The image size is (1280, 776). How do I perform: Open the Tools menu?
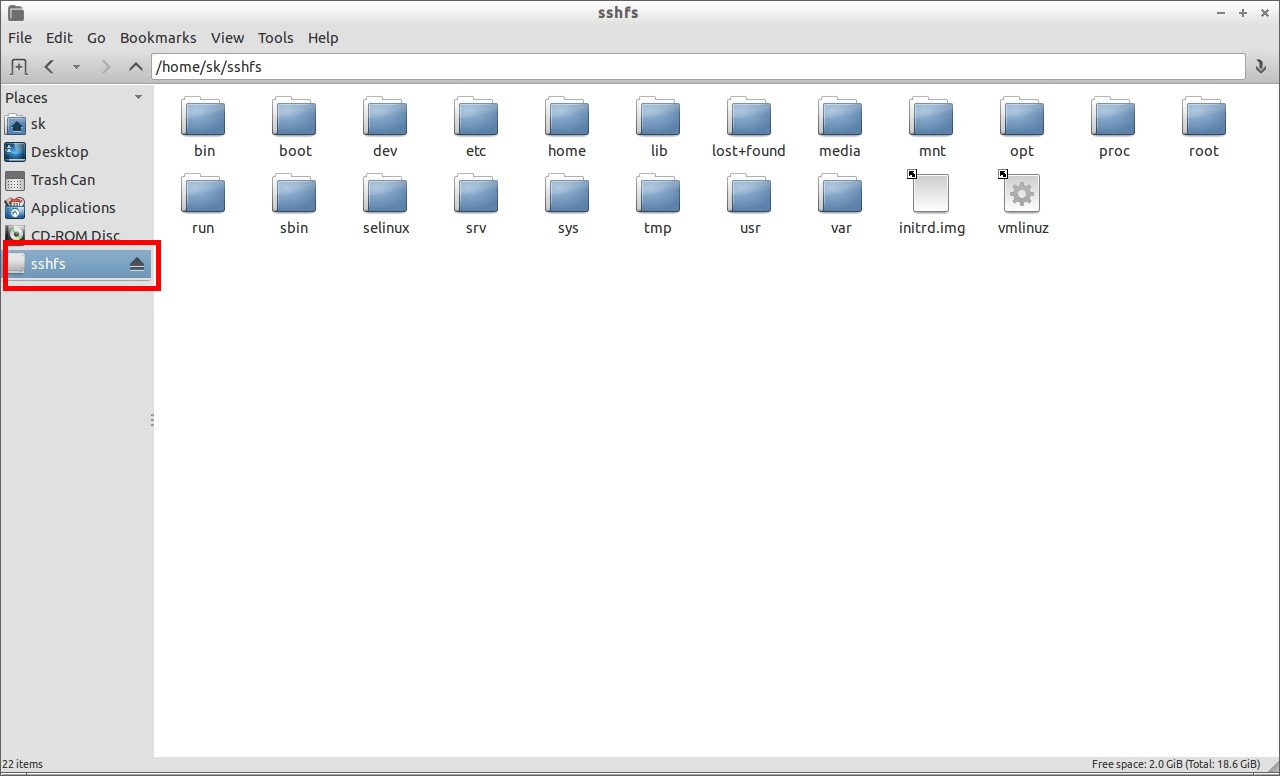click(x=276, y=38)
